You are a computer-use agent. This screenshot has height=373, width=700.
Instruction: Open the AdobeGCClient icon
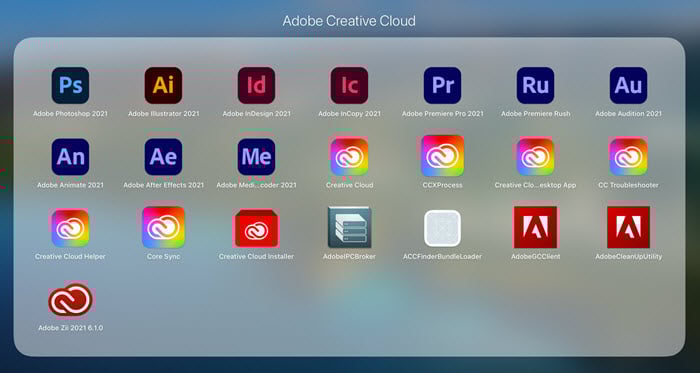(x=535, y=227)
